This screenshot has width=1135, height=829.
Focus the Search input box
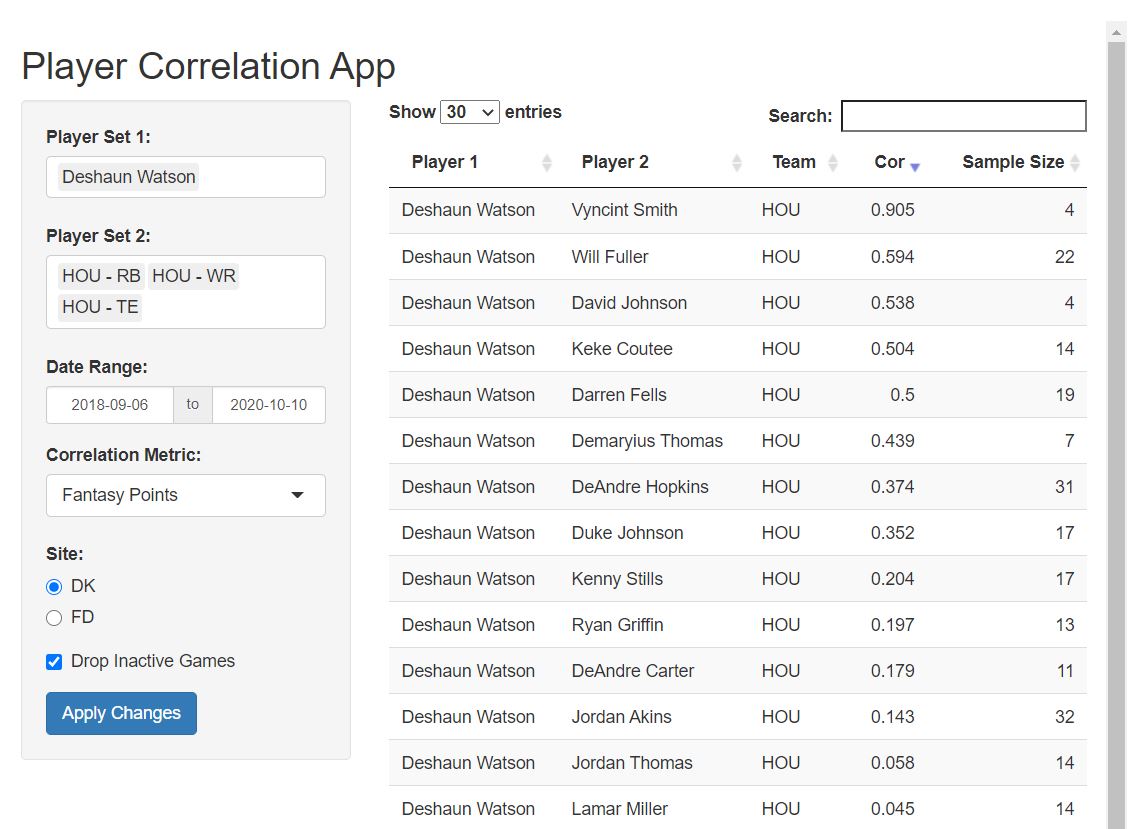963,116
